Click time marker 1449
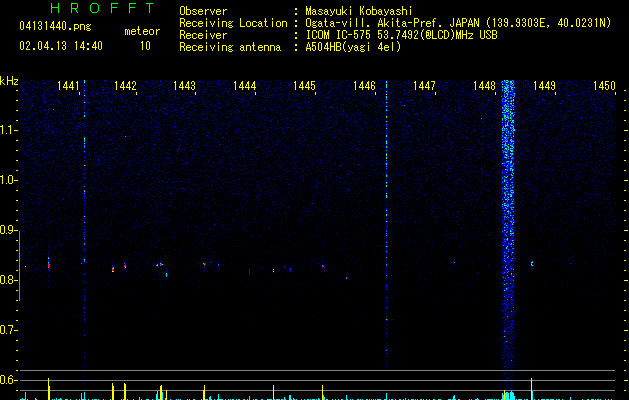Image resolution: width=629 pixels, height=400 pixels. 544,86
